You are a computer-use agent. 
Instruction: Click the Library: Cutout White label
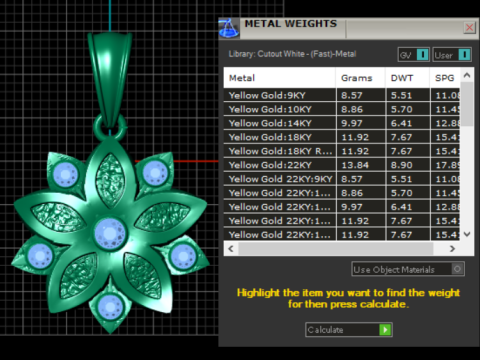[x=292, y=54]
